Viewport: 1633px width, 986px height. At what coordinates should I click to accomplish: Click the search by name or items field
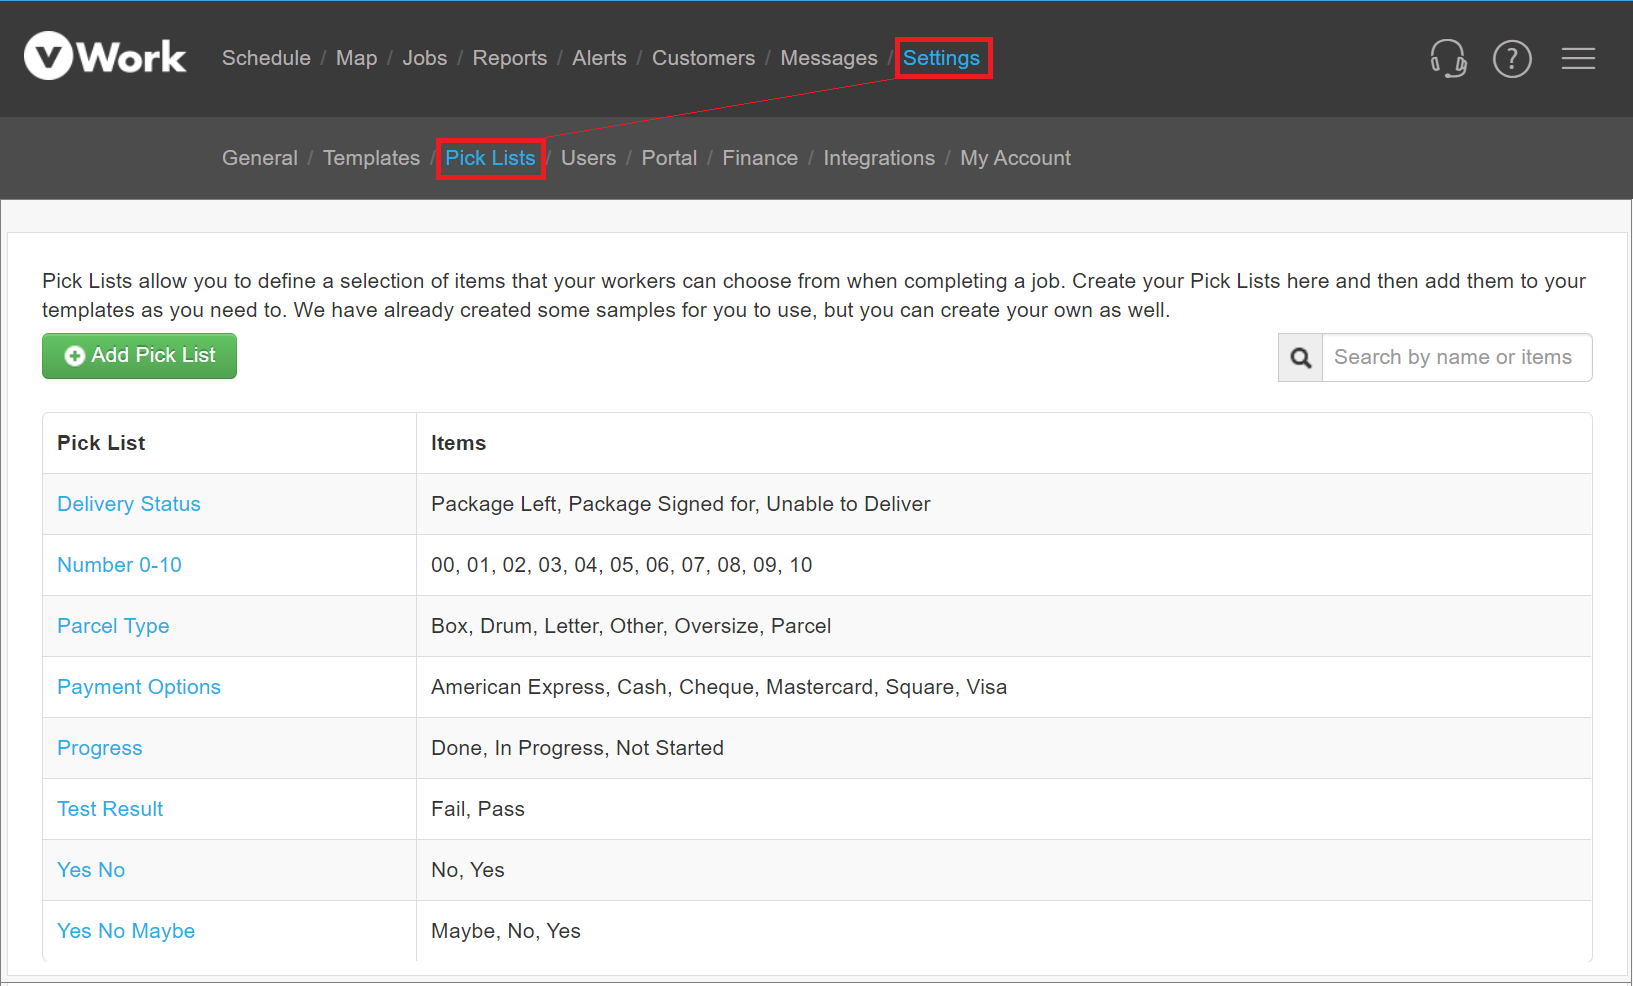[1456, 357]
